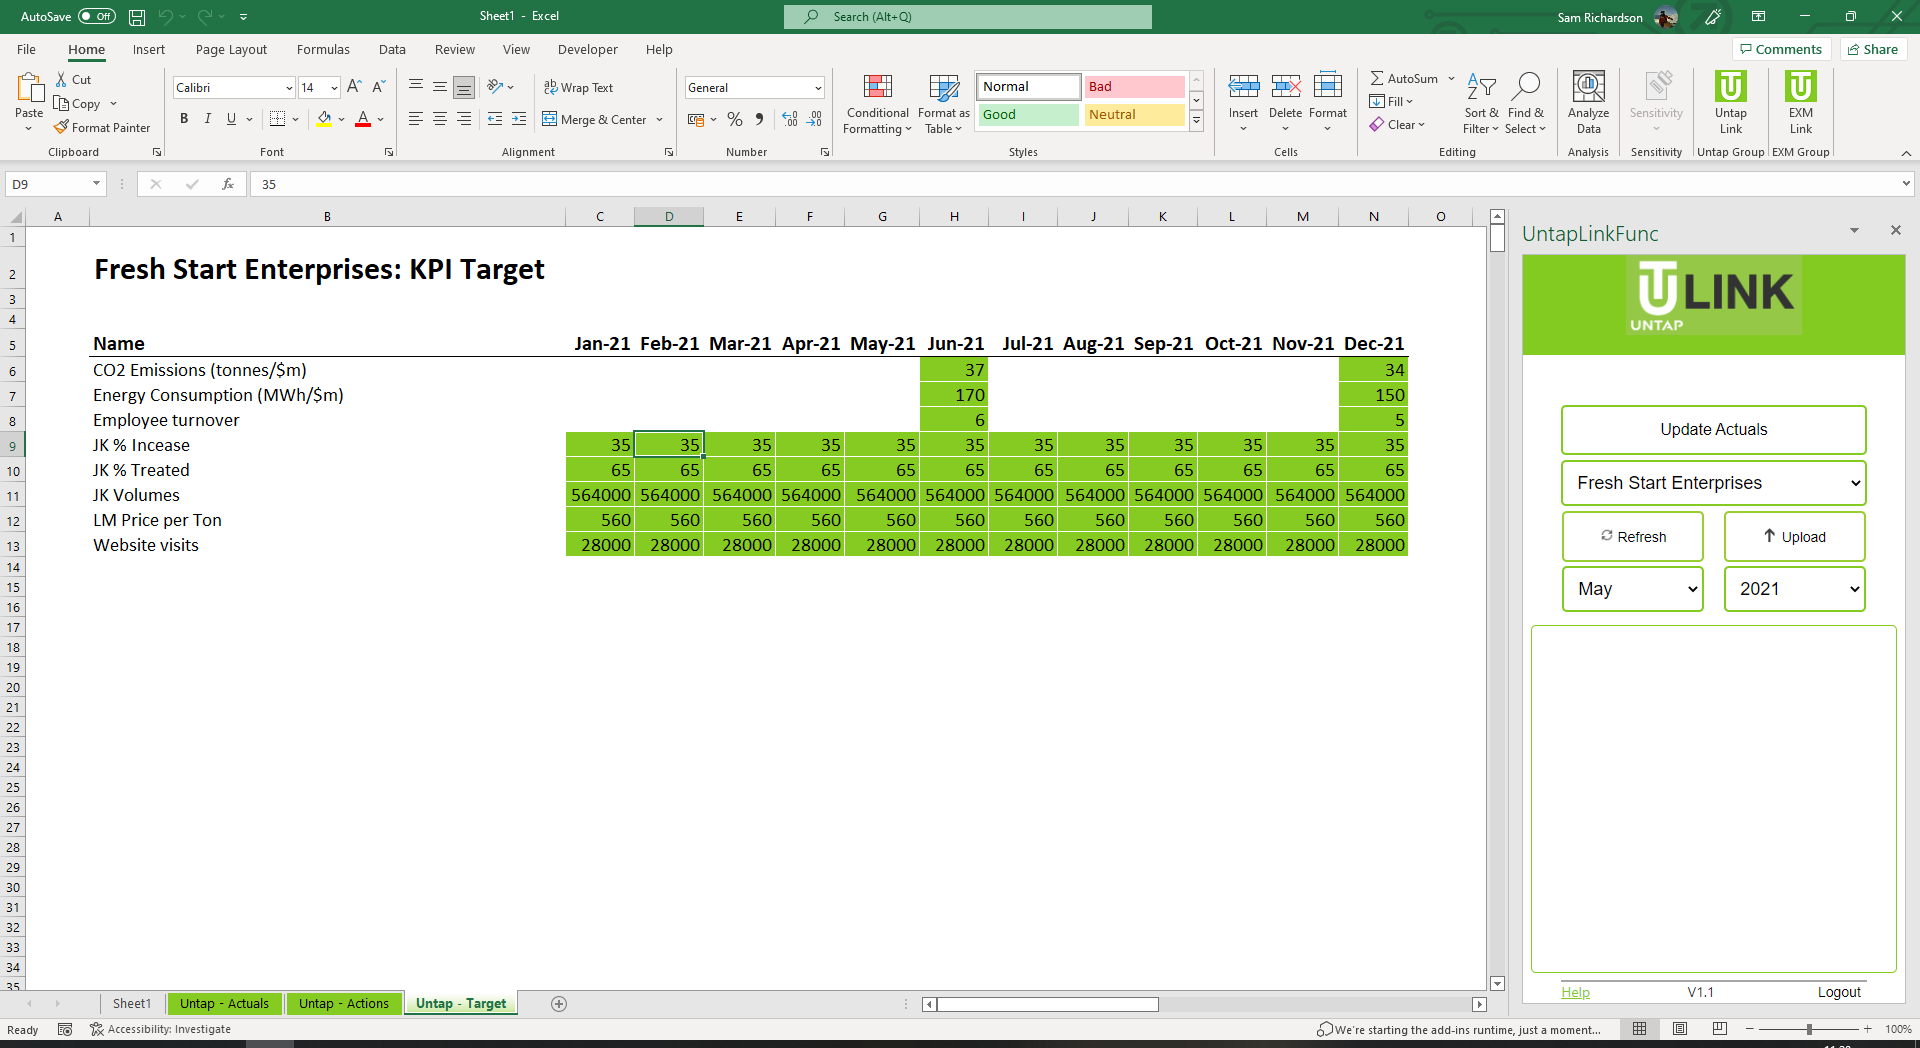Expand the AutoSum dropdown arrow

[1451, 78]
